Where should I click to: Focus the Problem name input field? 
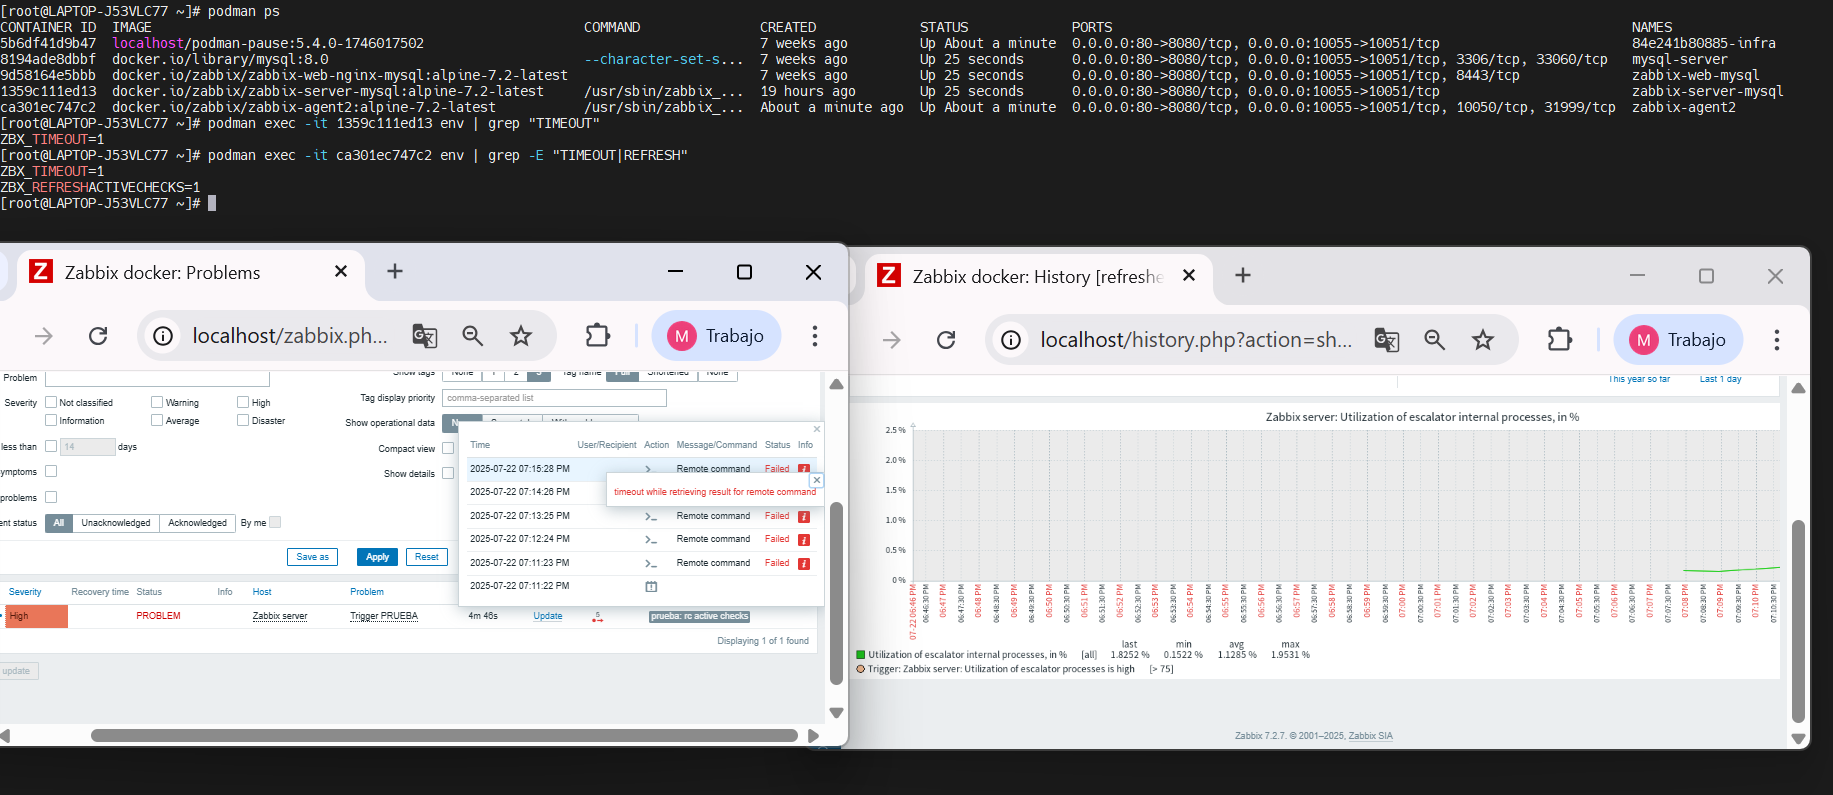(157, 378)
